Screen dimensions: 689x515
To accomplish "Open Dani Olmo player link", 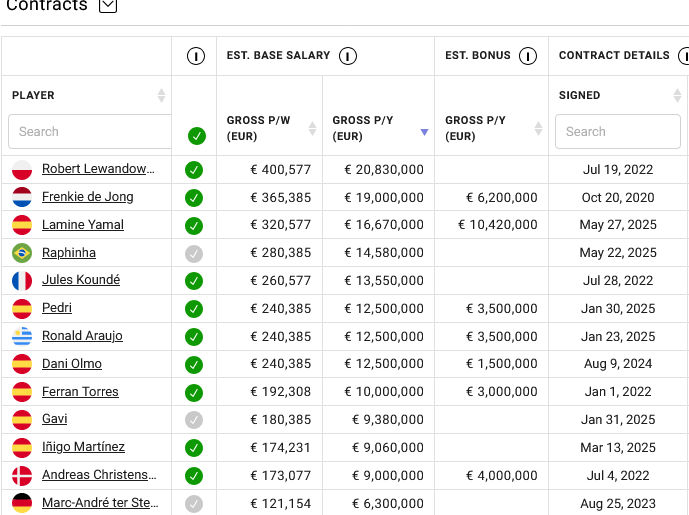I will [x=72, y=364].
